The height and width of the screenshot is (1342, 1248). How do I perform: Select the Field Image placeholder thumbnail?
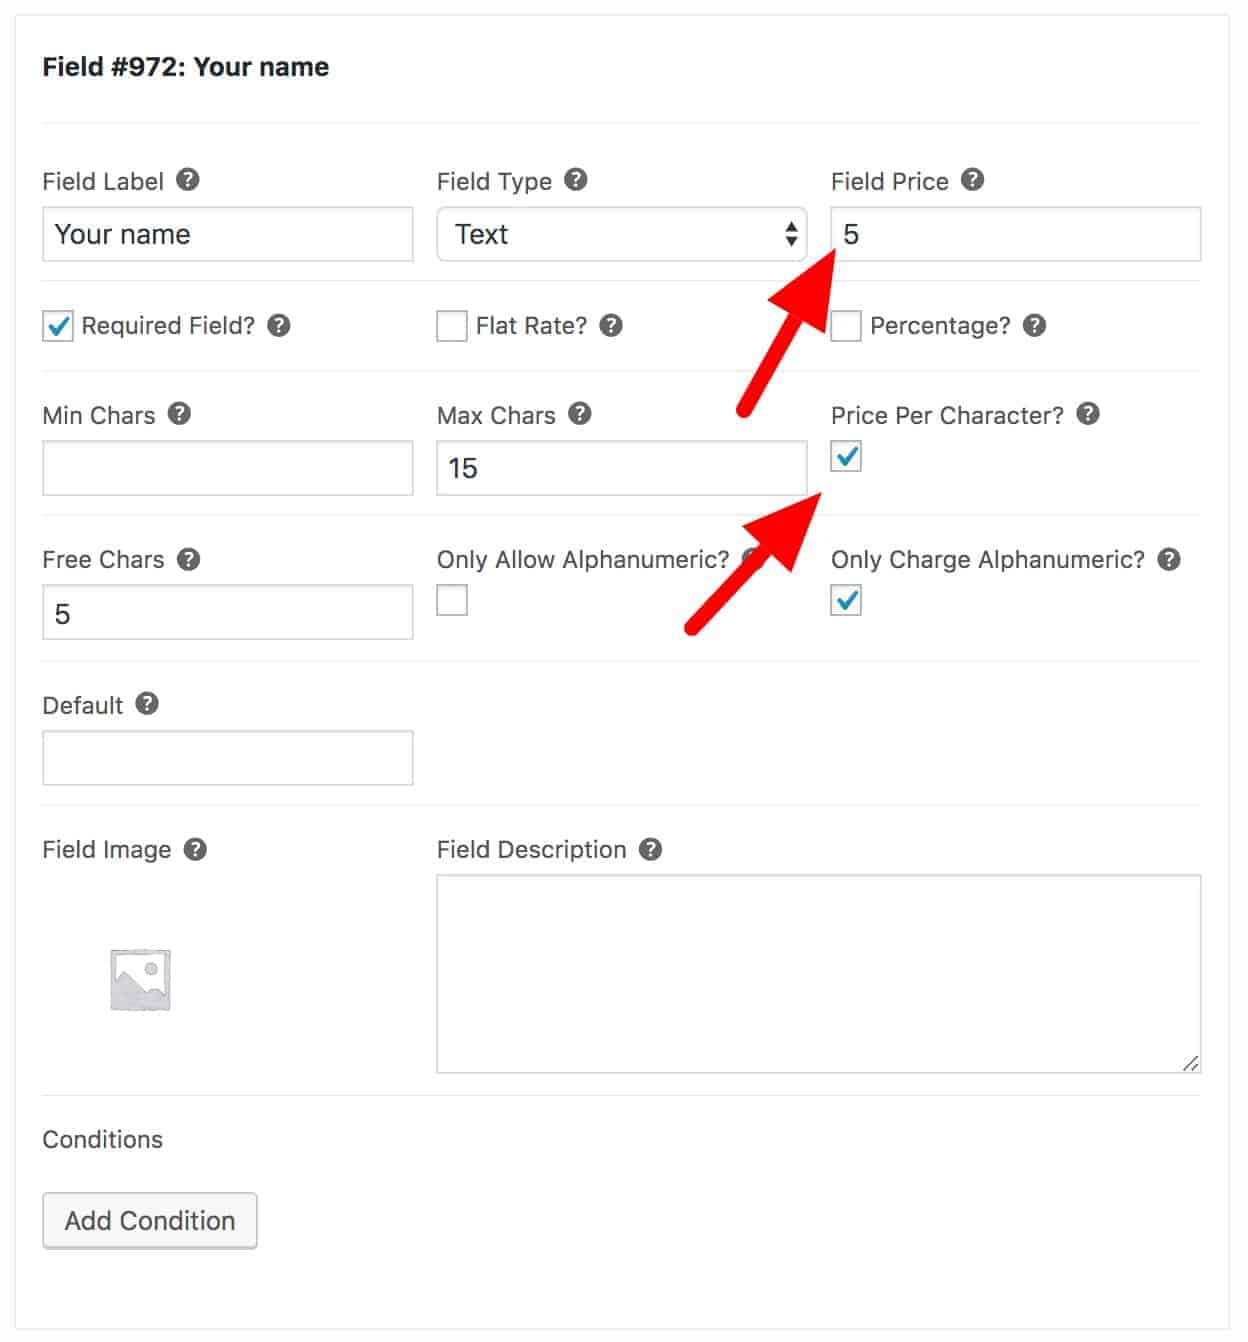click(141, 978)
